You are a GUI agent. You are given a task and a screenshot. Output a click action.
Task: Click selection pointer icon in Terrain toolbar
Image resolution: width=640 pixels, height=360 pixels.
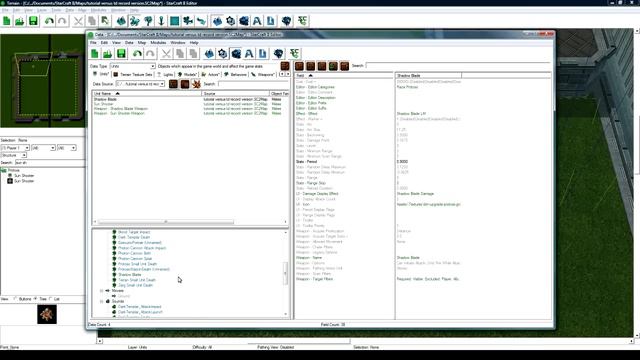(105, 21)
